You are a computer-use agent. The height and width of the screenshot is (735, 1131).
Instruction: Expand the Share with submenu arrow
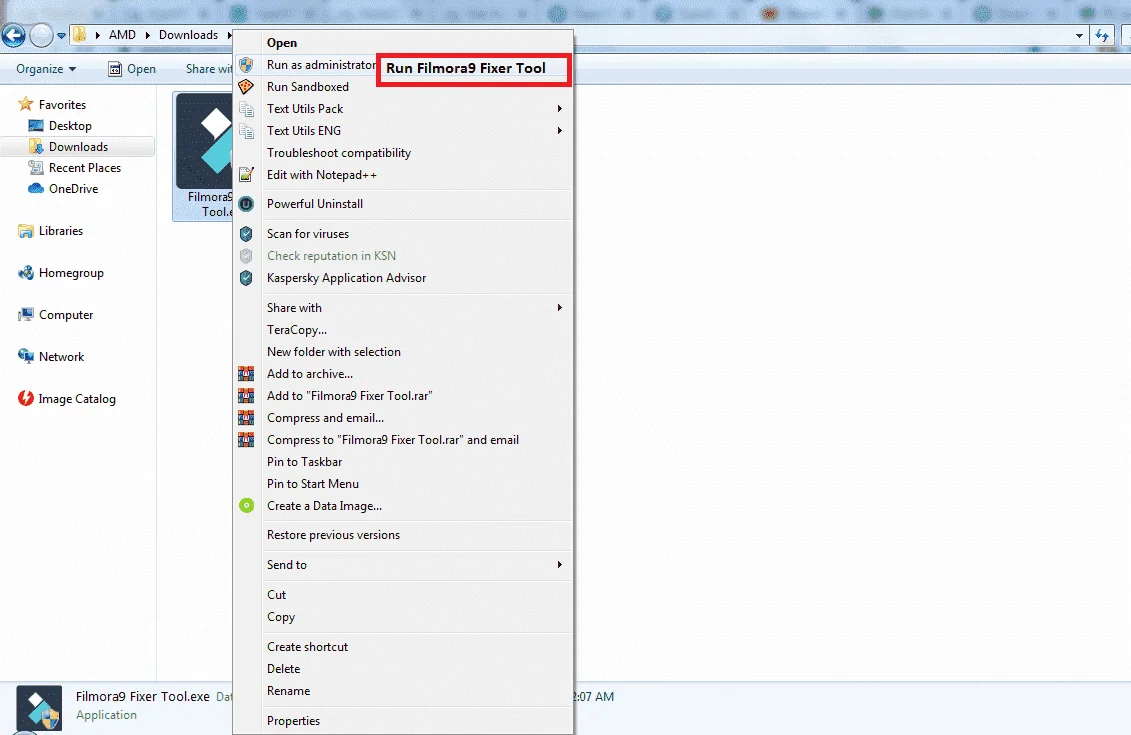point(559,307)
